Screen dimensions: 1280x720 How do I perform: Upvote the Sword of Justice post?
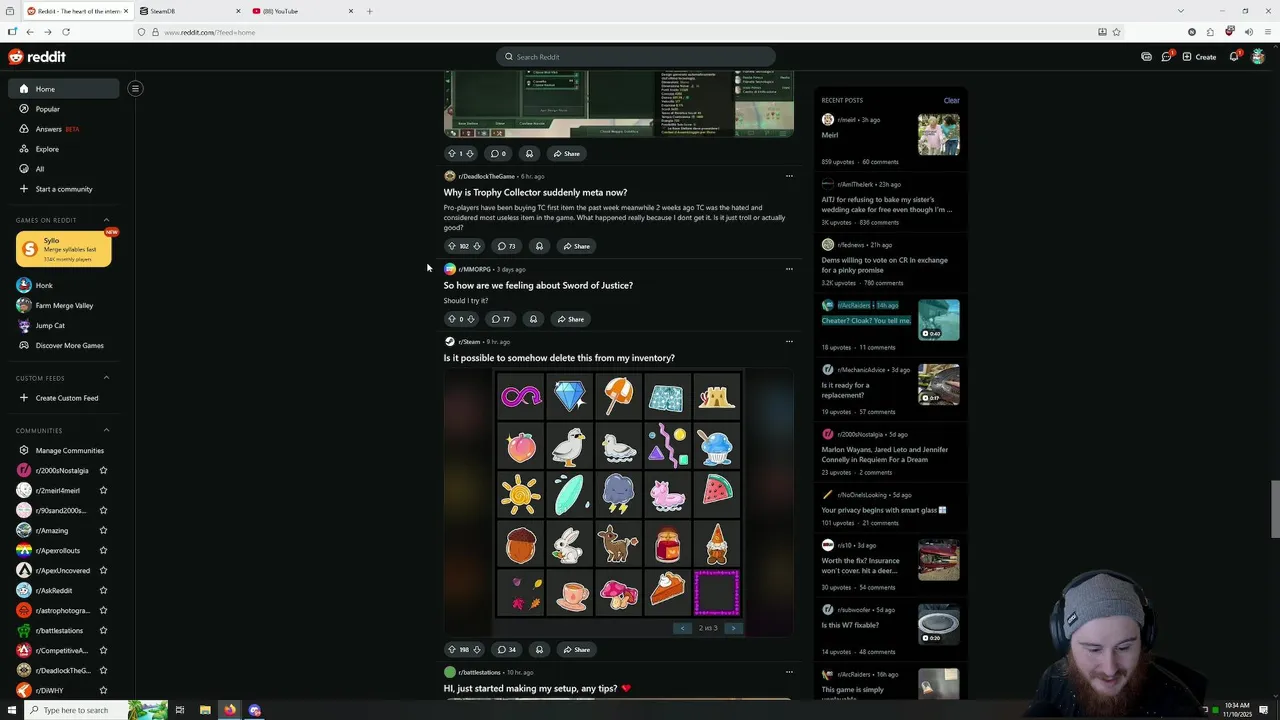pyautogui.click(x=451, y=319)
